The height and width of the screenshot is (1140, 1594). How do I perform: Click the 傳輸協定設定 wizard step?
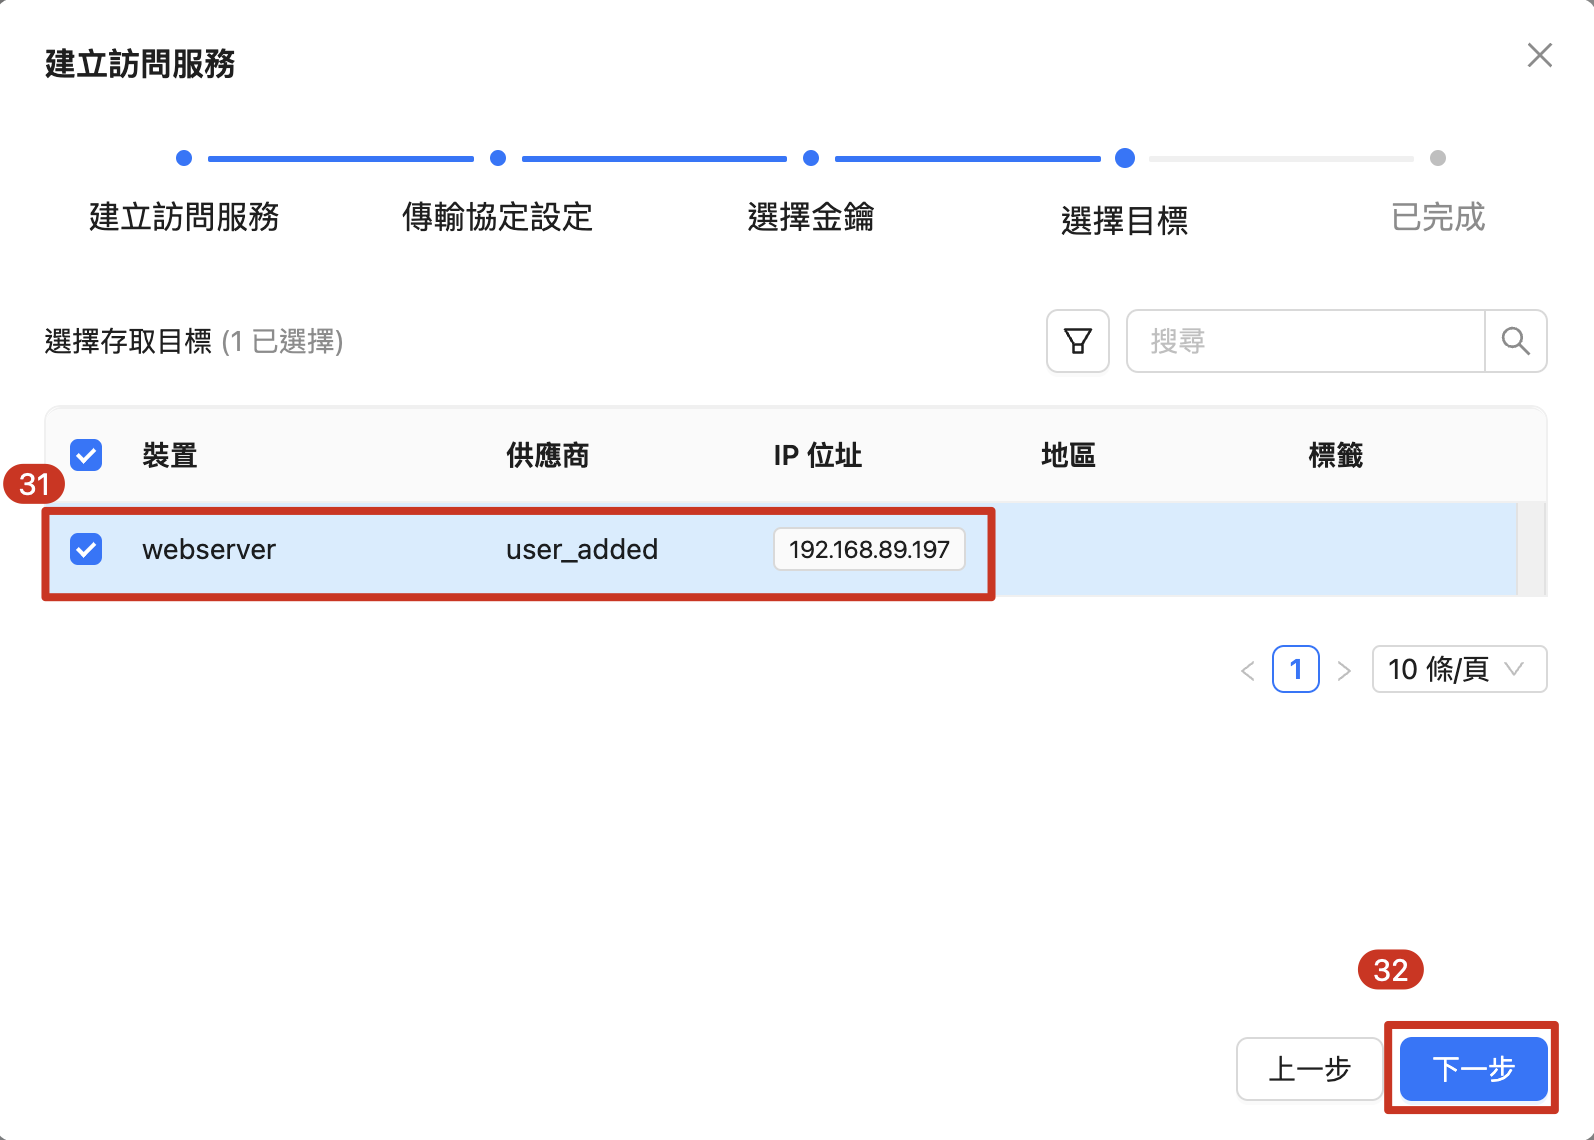point(497,216)
